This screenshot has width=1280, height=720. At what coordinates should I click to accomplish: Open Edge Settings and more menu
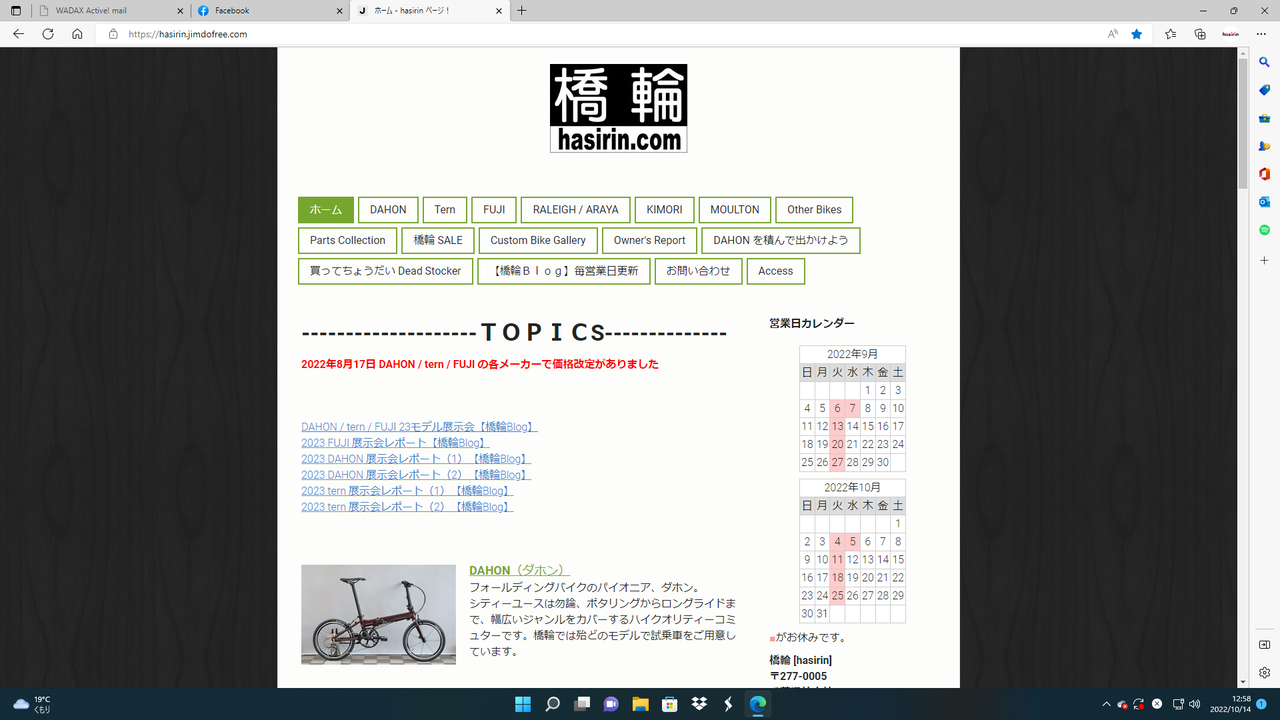click(1261, 33)
